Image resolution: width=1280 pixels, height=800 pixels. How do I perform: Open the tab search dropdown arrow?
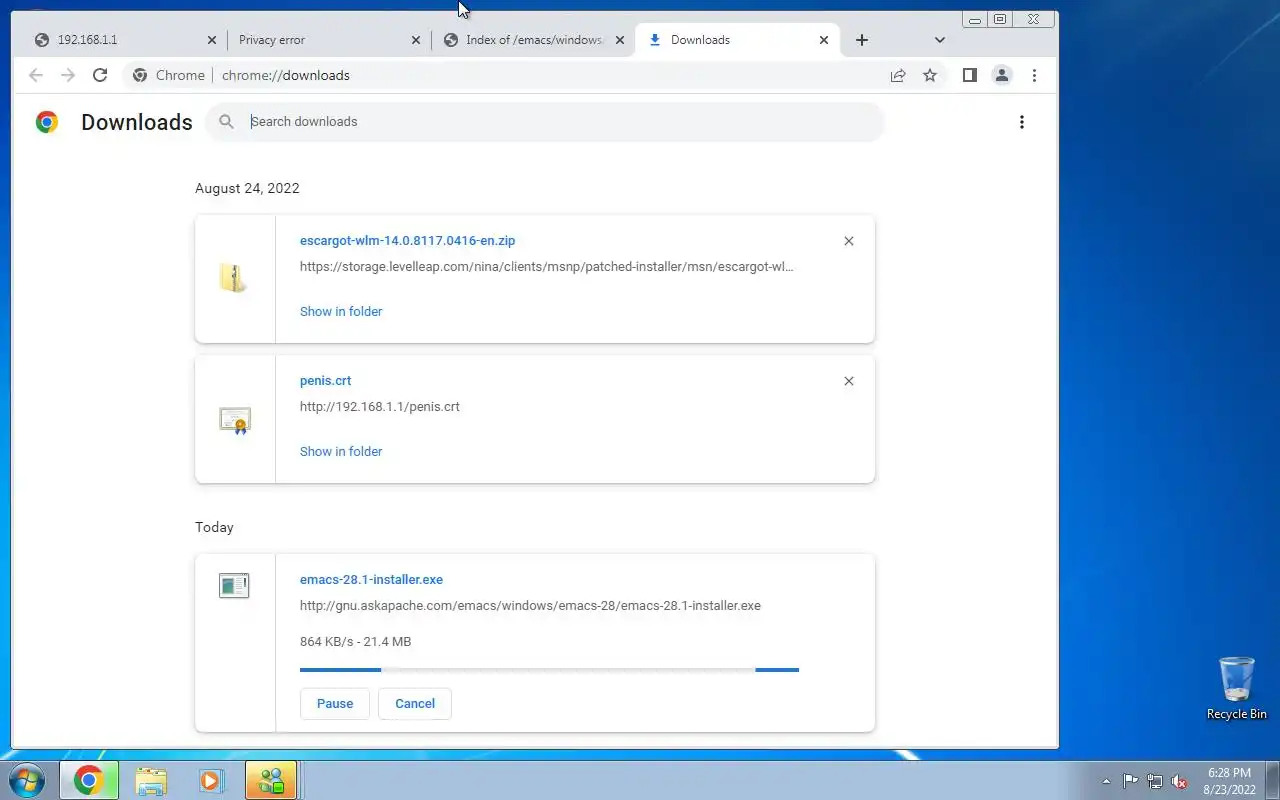click(940, 40)
